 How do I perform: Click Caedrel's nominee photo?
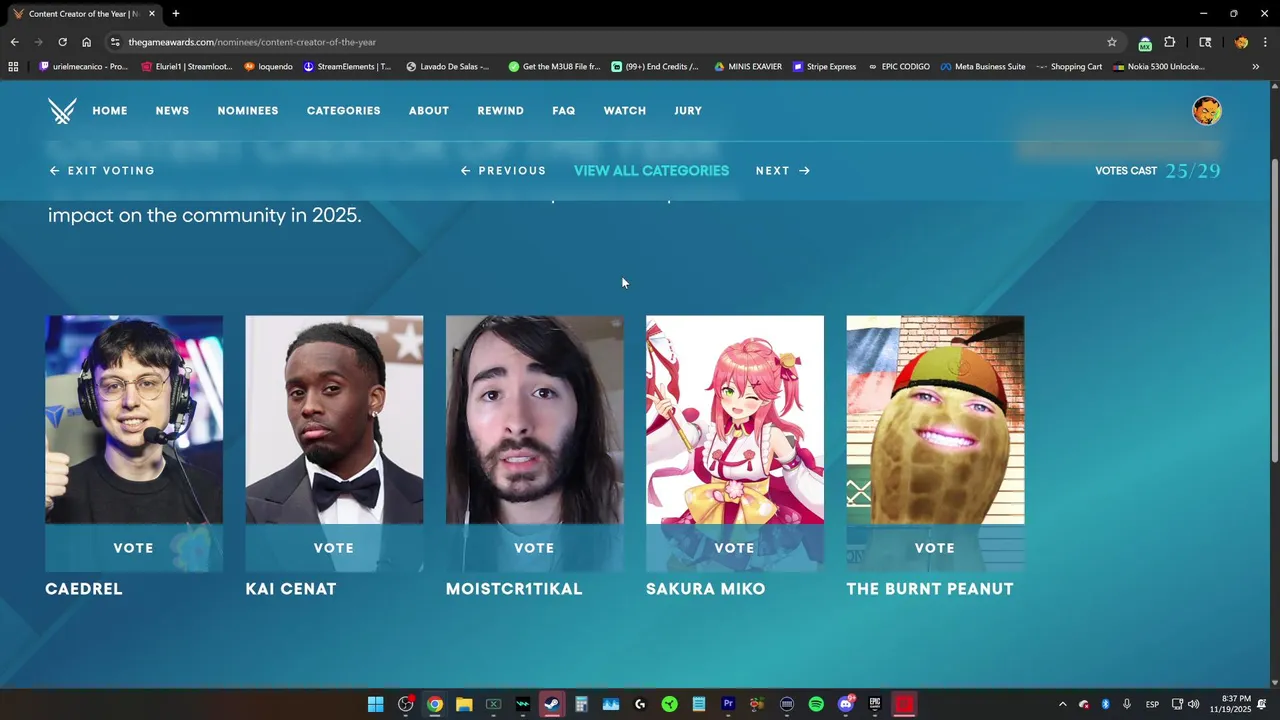tap(134, 420)
